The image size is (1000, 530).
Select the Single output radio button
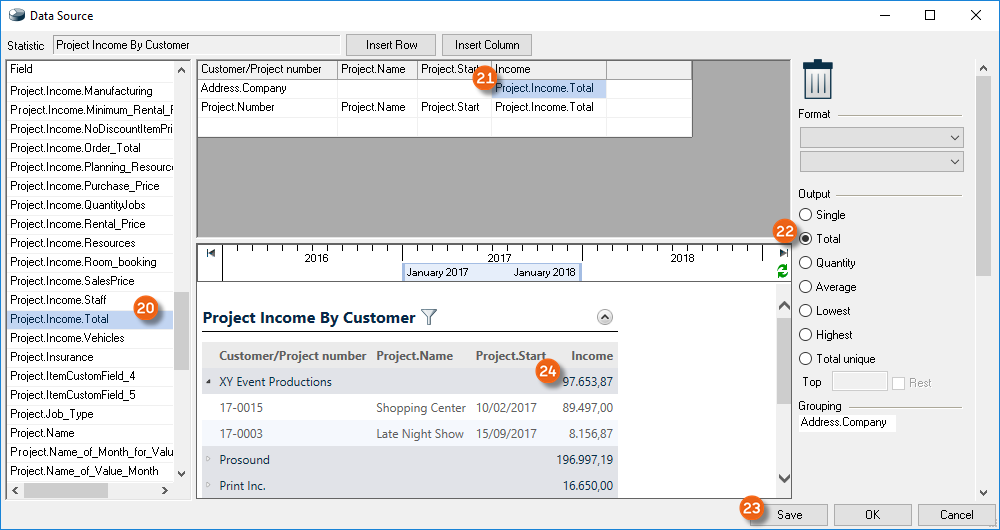[x=806, y=215]
